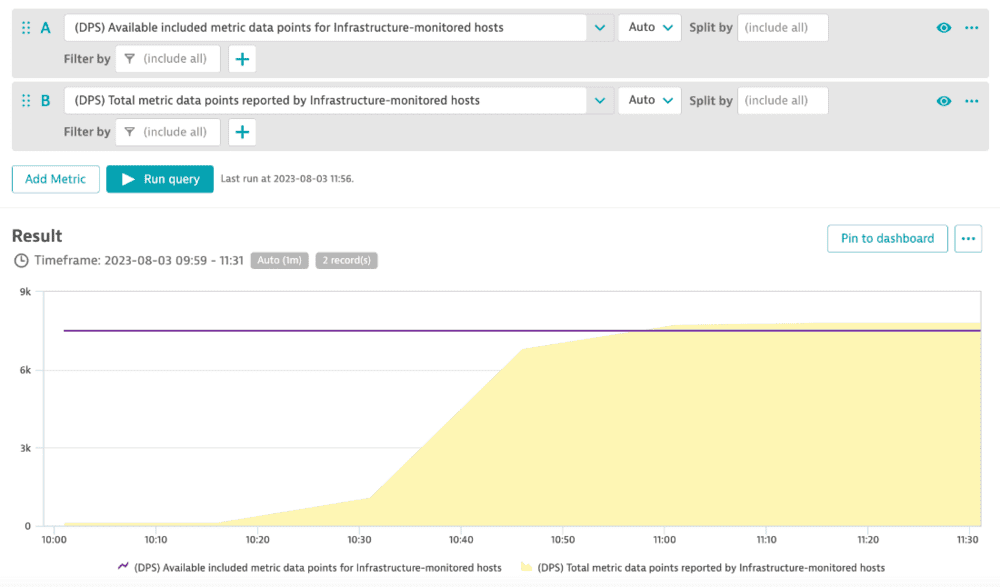The width and height of the screenshot is (1000, 587).
Task: Click the filter funnel icon in query B
Action: coord(128,131)
